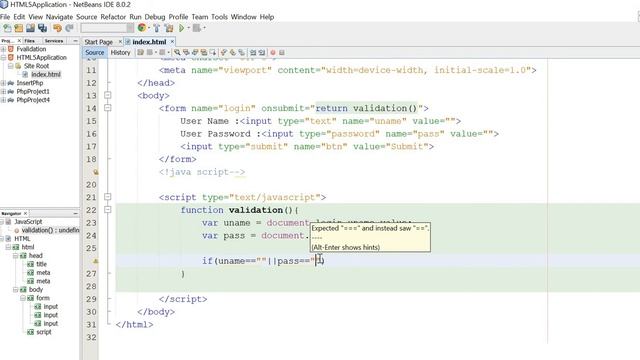This screenshot has height=360, width=640.
Task: Click the warning hint icon beside the if statement line
Action: 96,261
